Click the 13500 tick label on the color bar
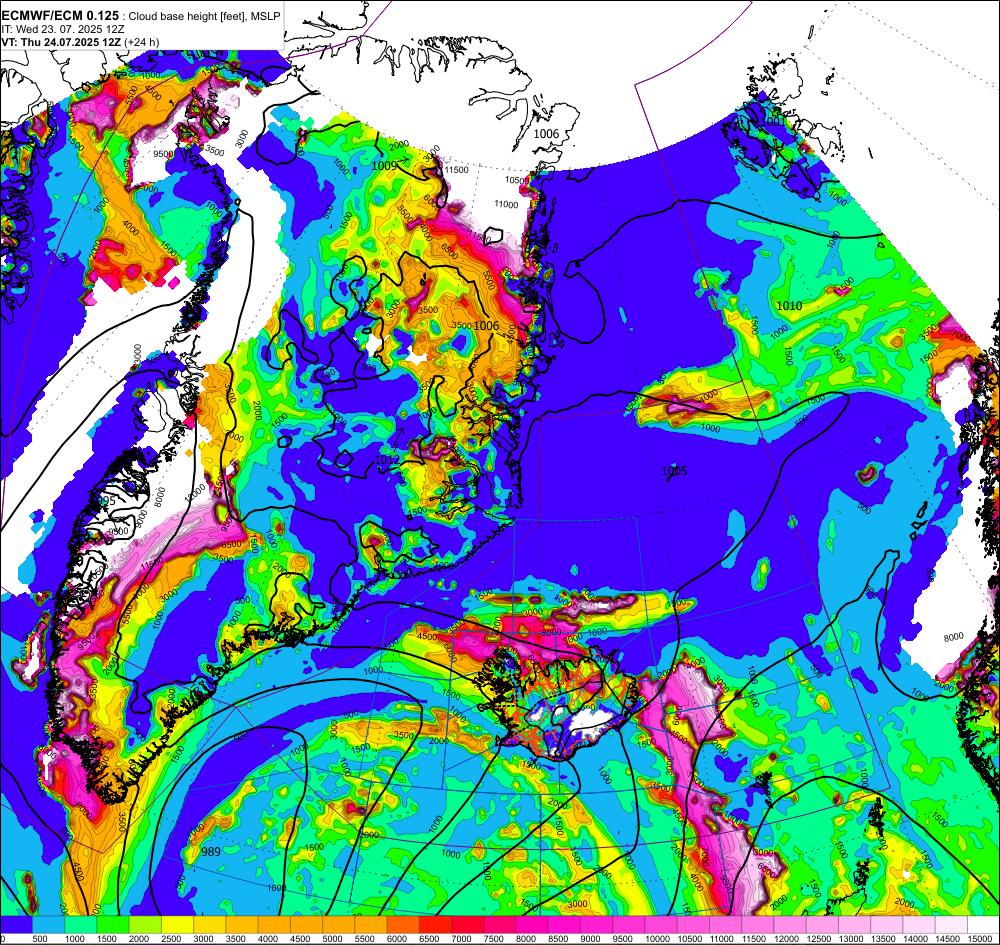The height and width of the screenshot is (945, 1000). click(x=883, y=939)
